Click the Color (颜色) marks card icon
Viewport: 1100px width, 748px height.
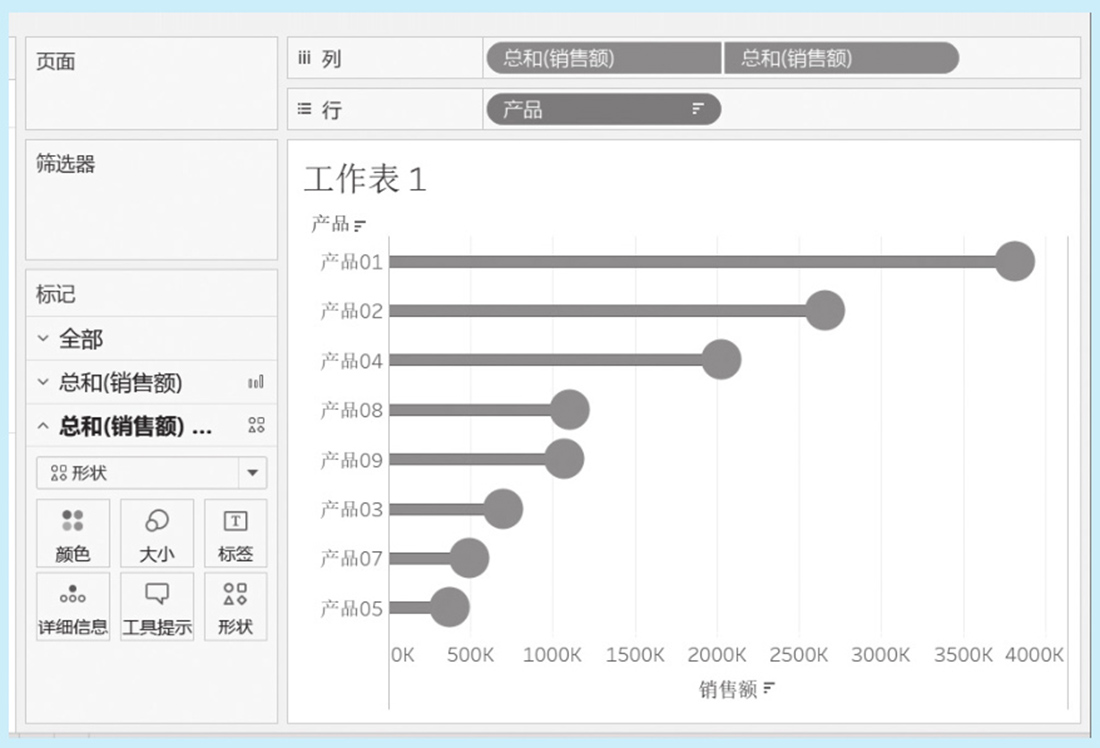(x=73, y=533)
